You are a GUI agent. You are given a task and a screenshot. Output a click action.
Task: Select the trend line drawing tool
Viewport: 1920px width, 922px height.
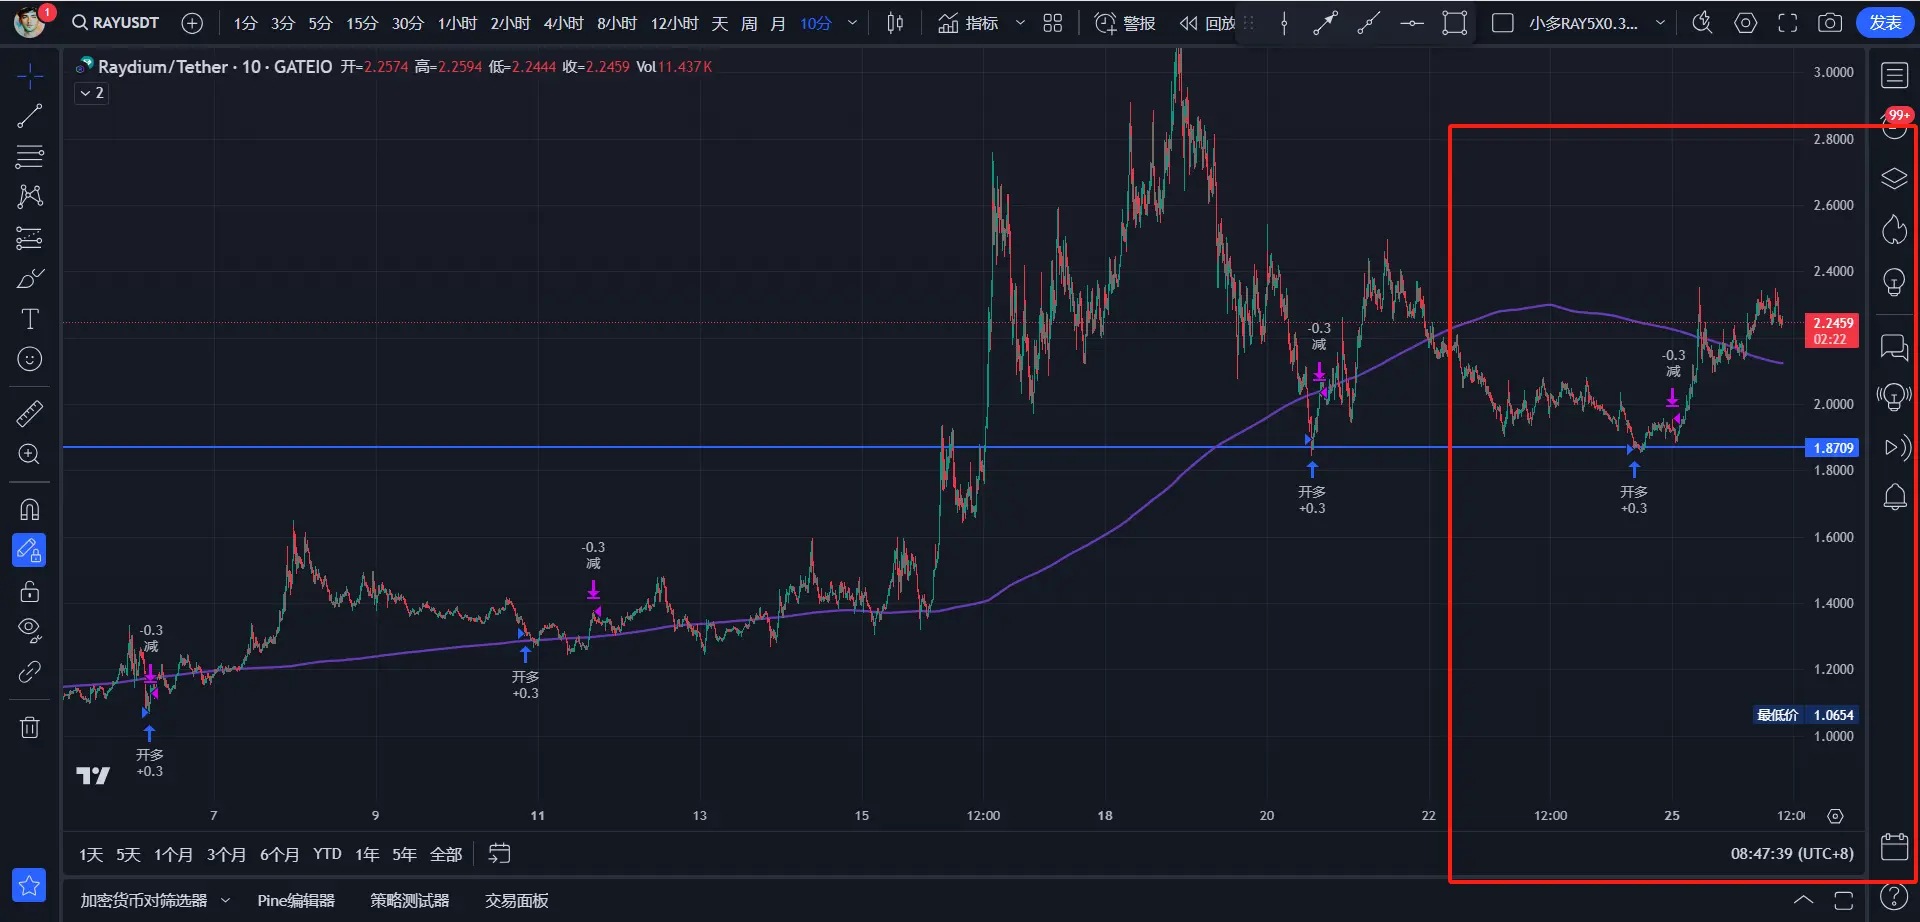click(30, 116)
